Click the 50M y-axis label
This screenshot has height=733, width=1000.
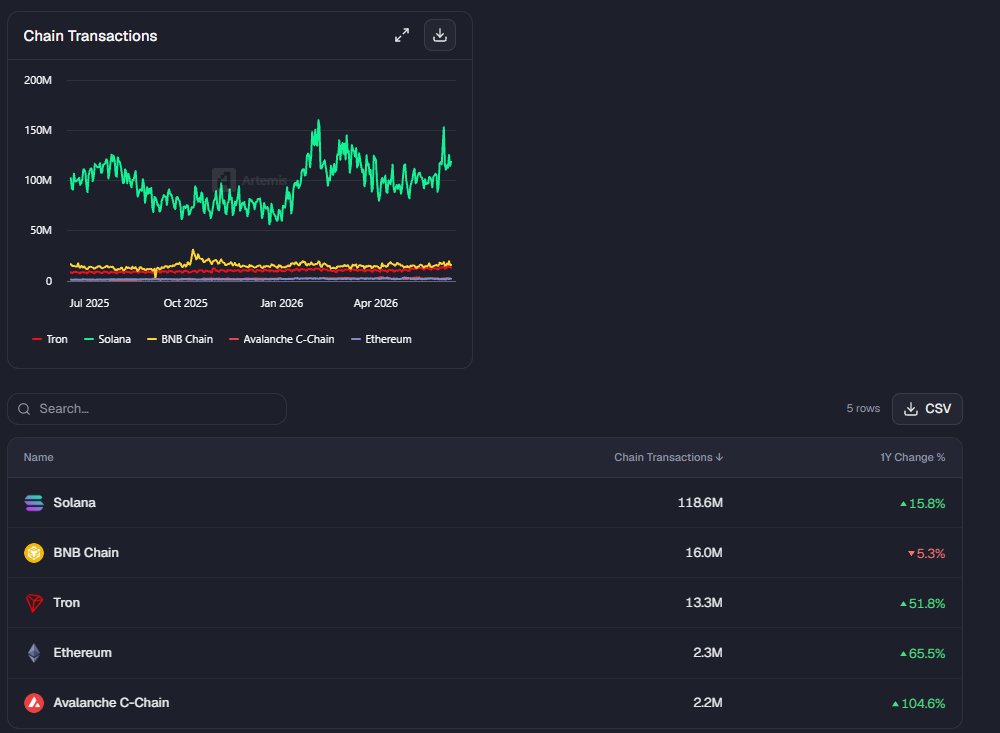41,230
